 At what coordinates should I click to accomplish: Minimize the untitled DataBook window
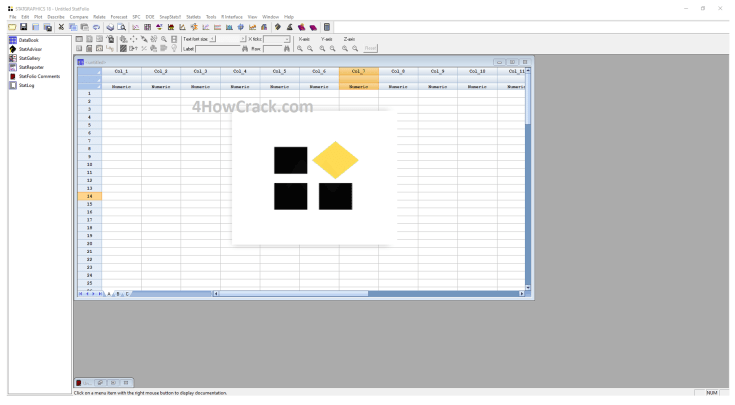(499, 62)
